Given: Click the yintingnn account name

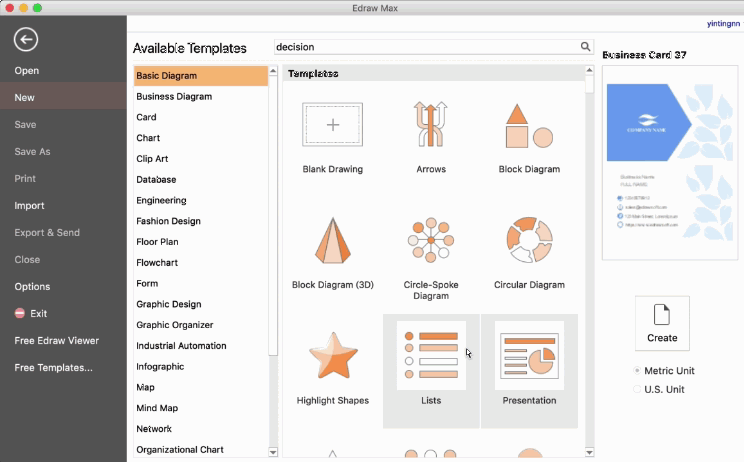Looking at the screenshot, I should tap(723, 23).
